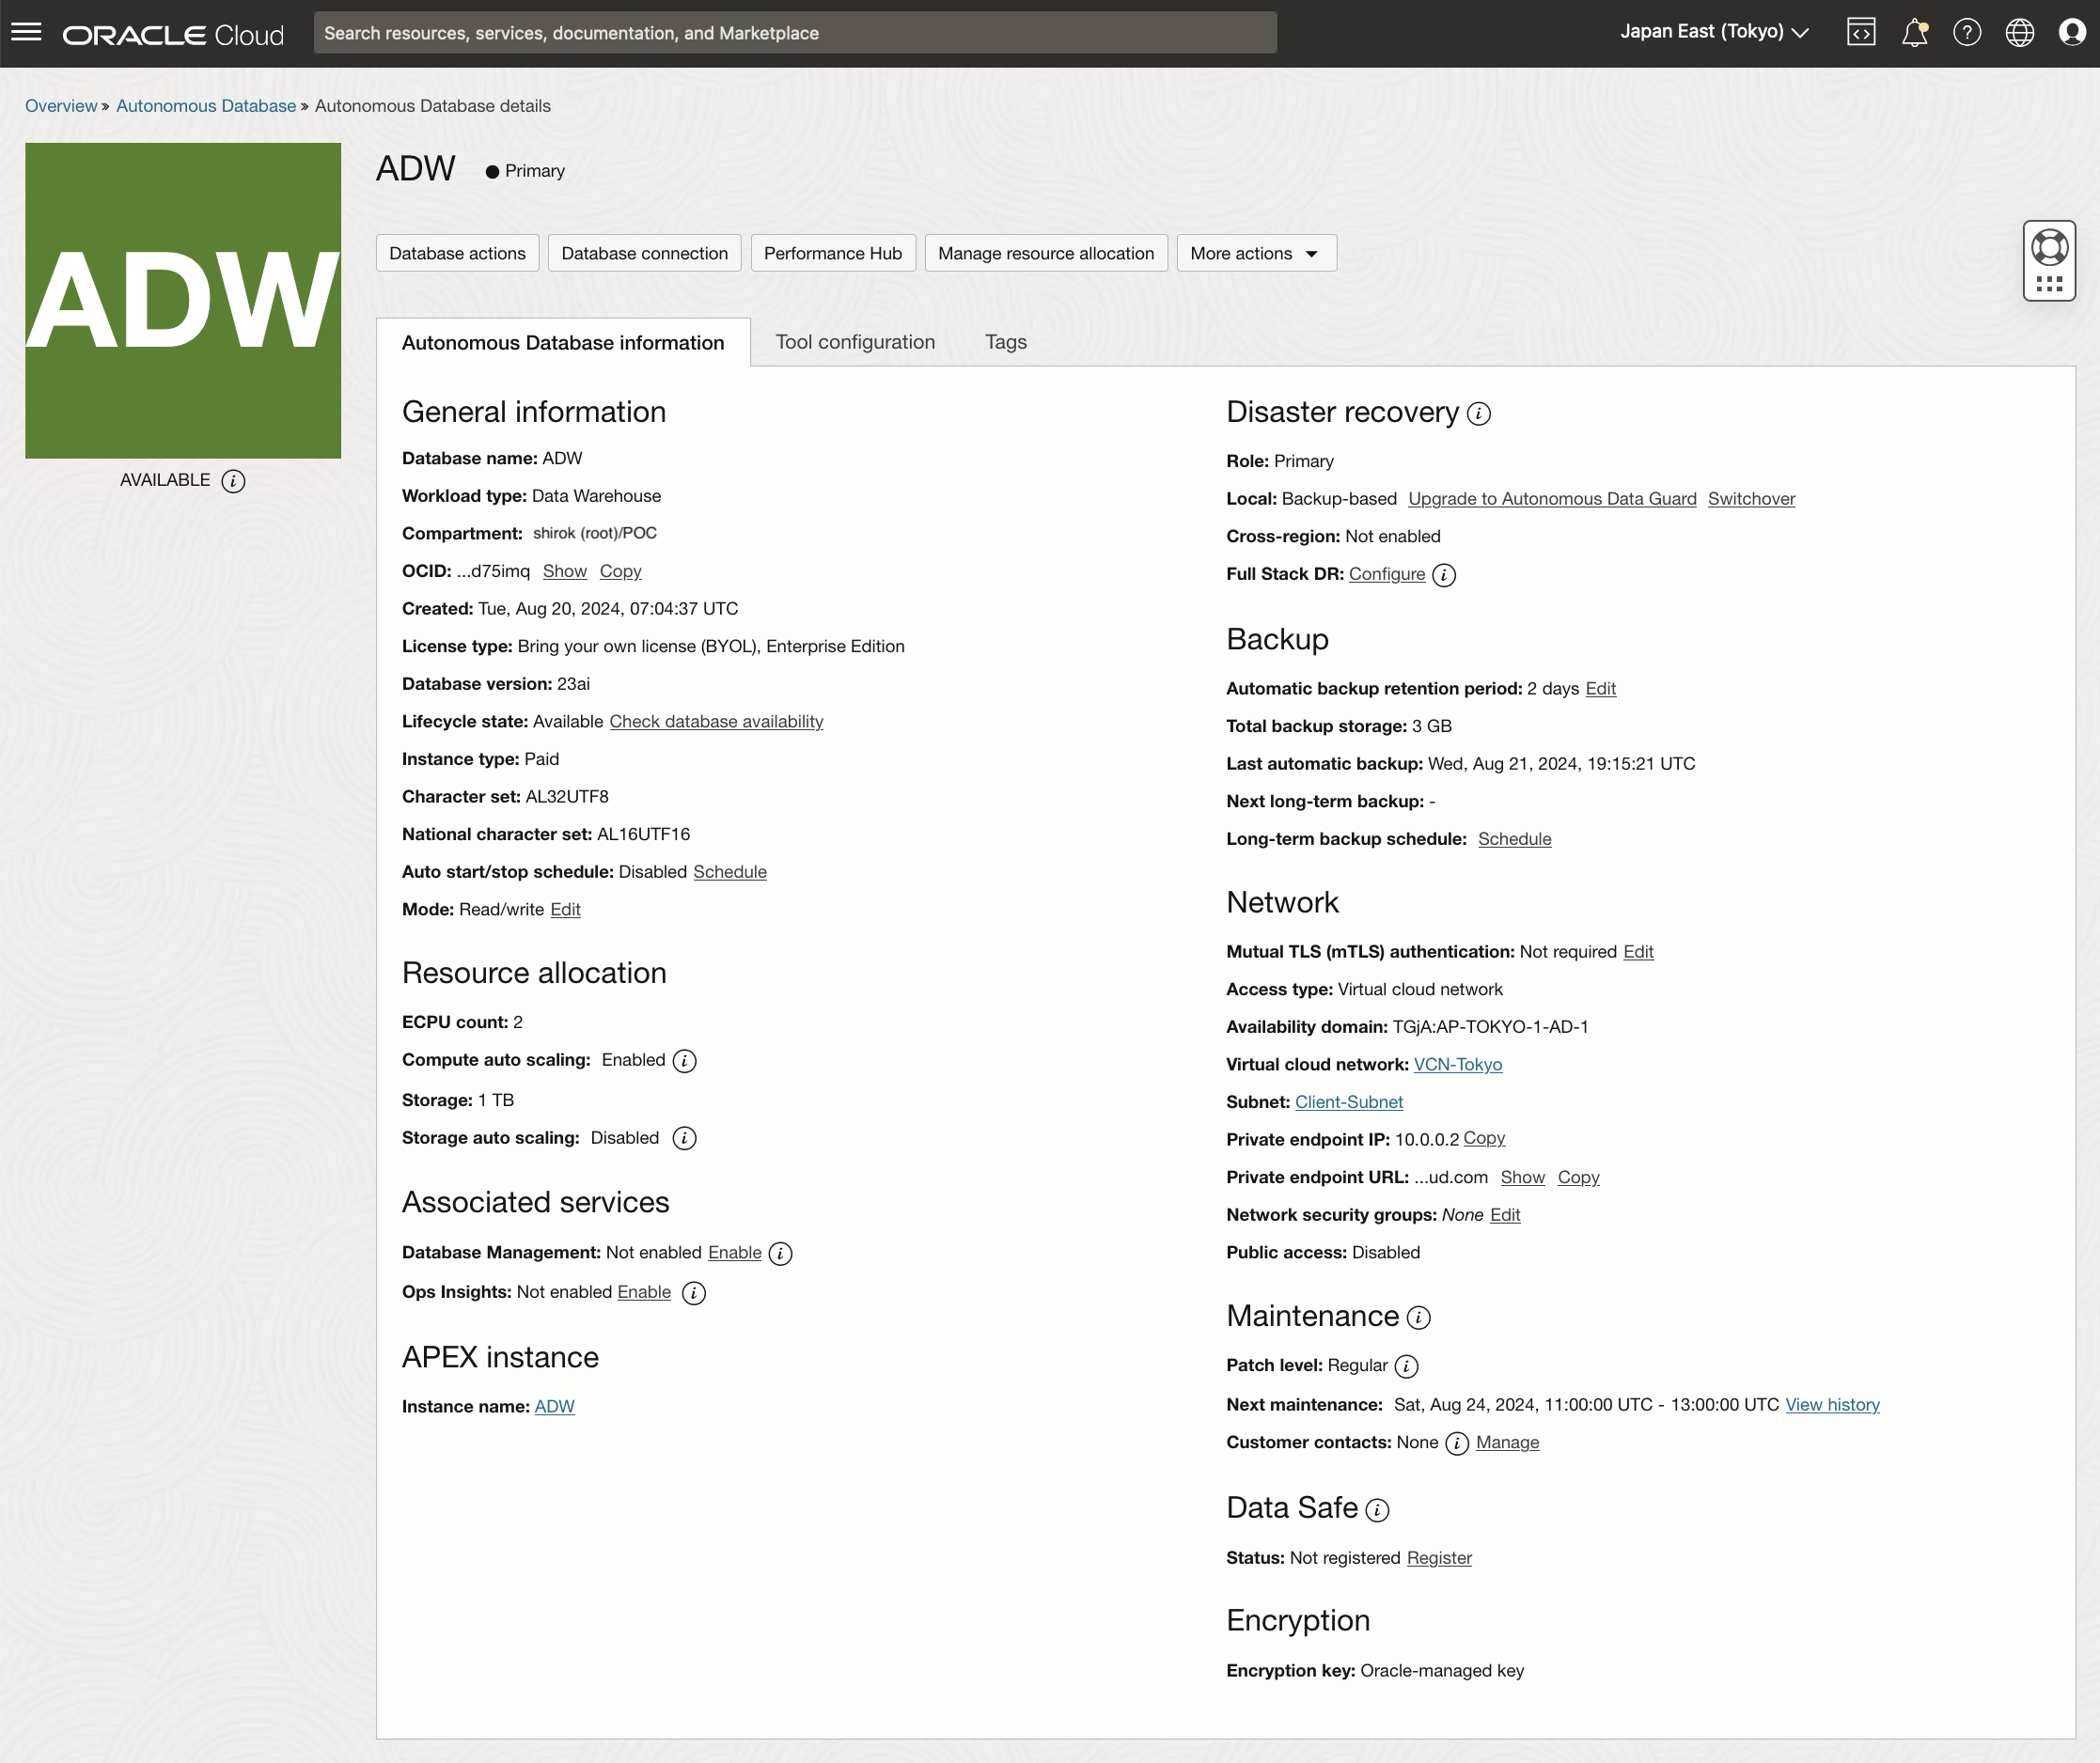This screenshot has width=2100, height=1763.
Task: Click info icon next to AVAILABLE status
Action: (x=233, y=481)
